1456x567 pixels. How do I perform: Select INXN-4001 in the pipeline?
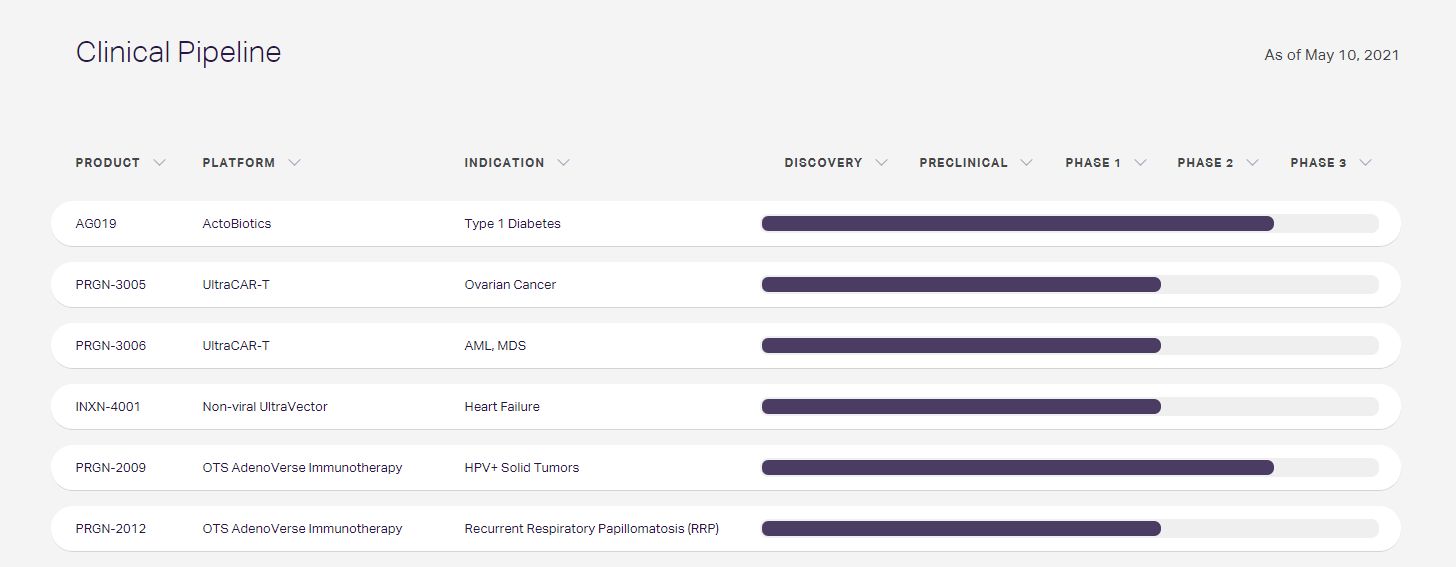coord(108,407)
